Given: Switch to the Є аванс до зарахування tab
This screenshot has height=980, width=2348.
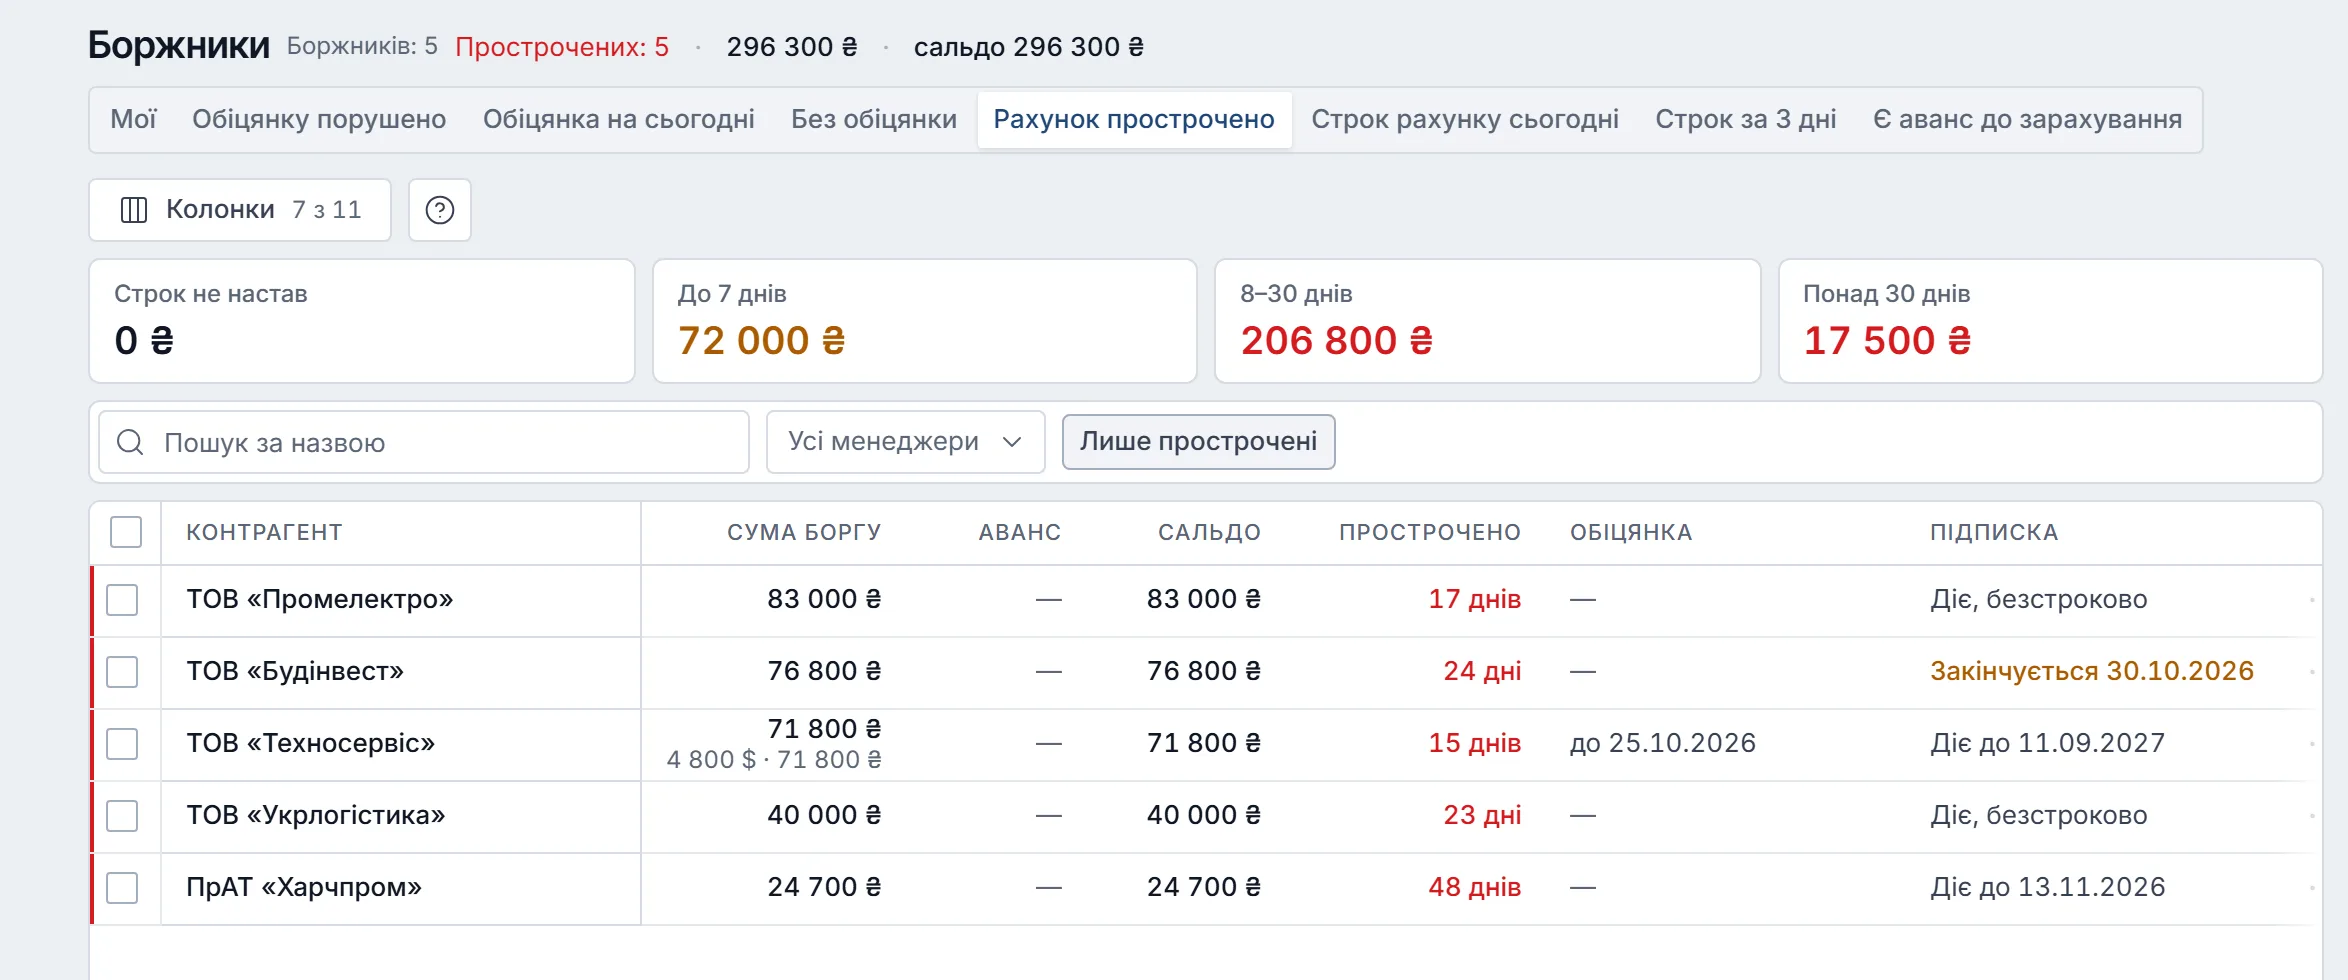Looking at the screenshot, I should (2027, 120).
